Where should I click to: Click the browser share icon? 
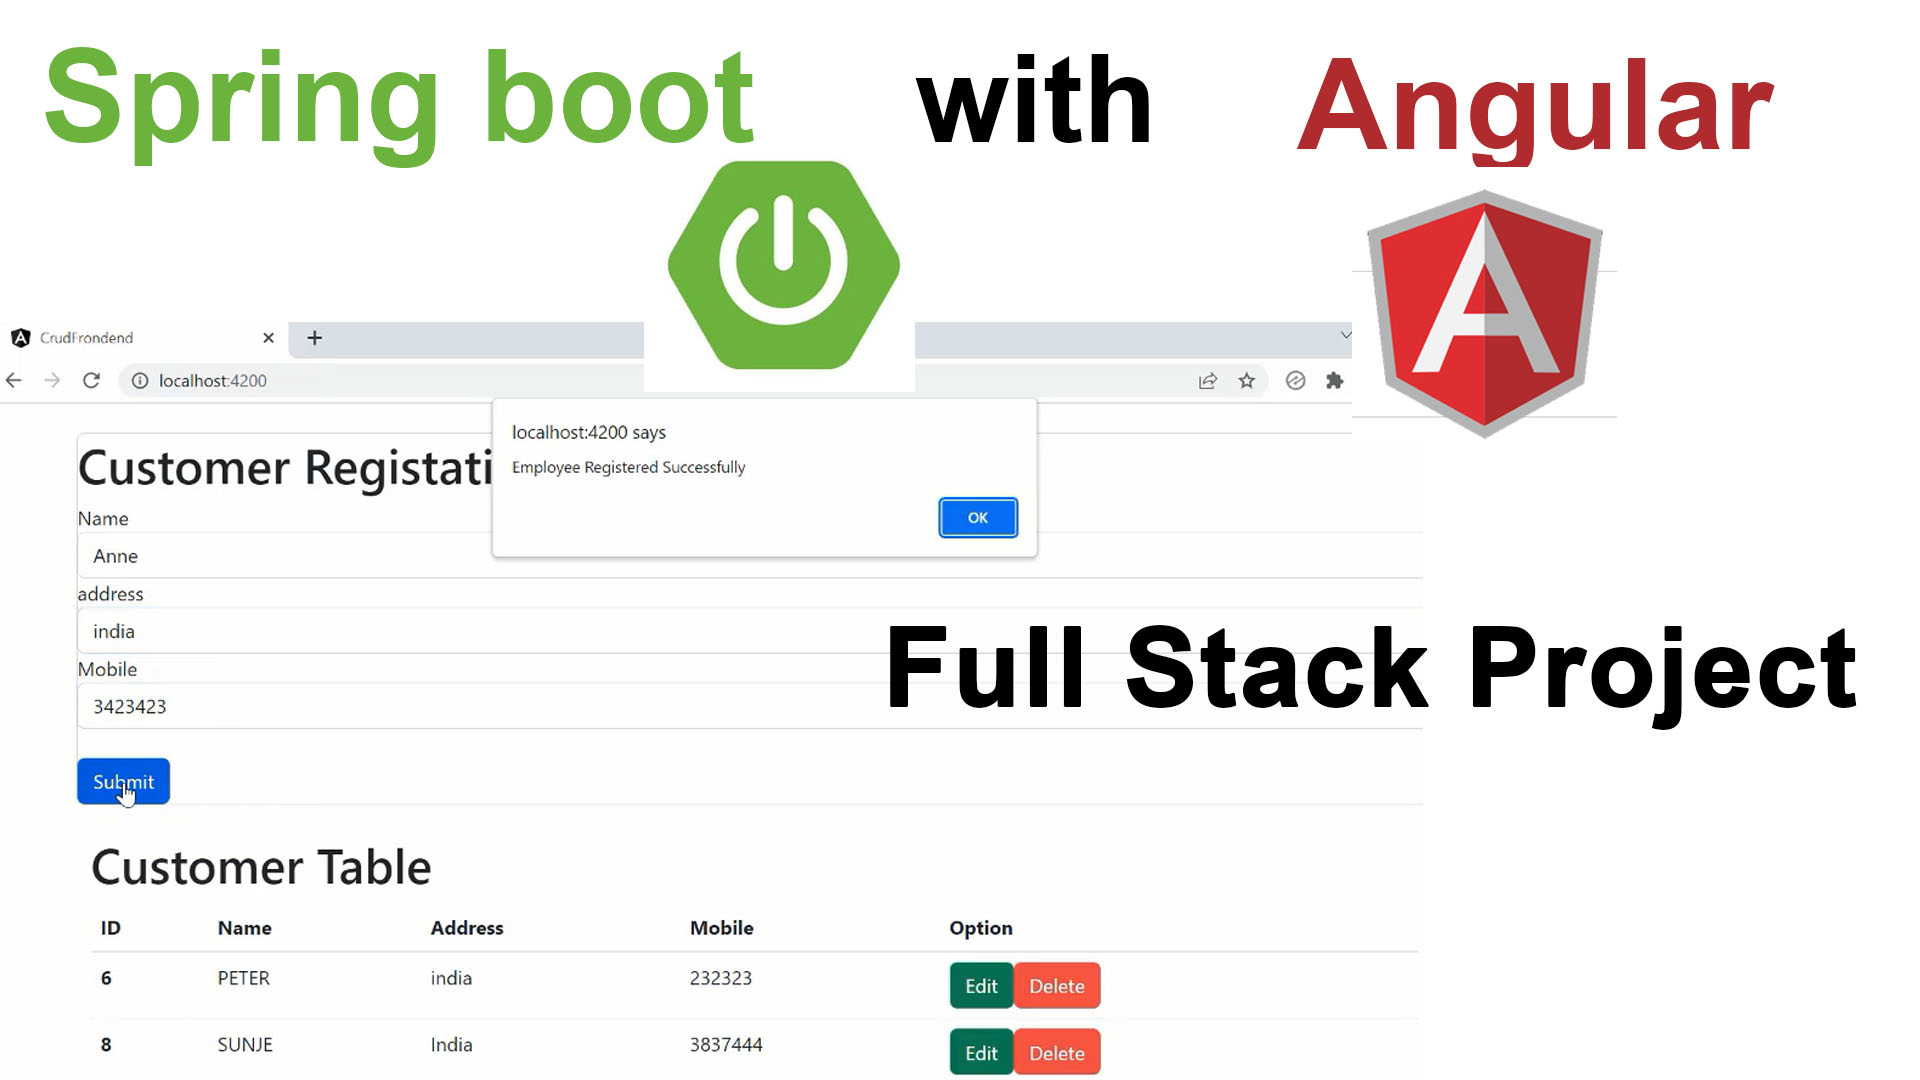tap(1208, 381)
